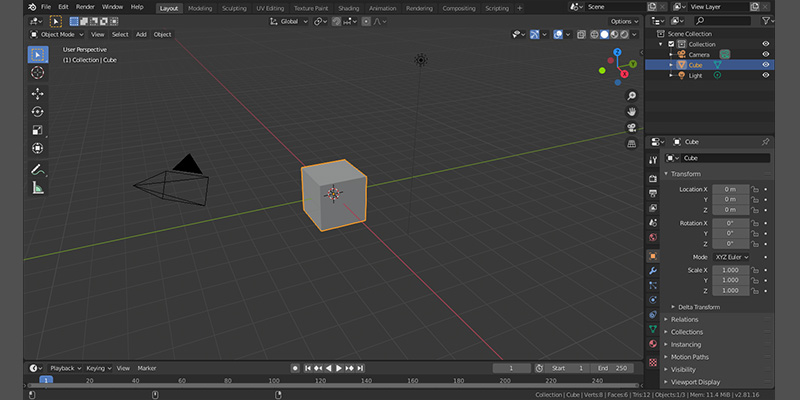
Task: Click the play animation button
Action: click(x=339, y=368)
